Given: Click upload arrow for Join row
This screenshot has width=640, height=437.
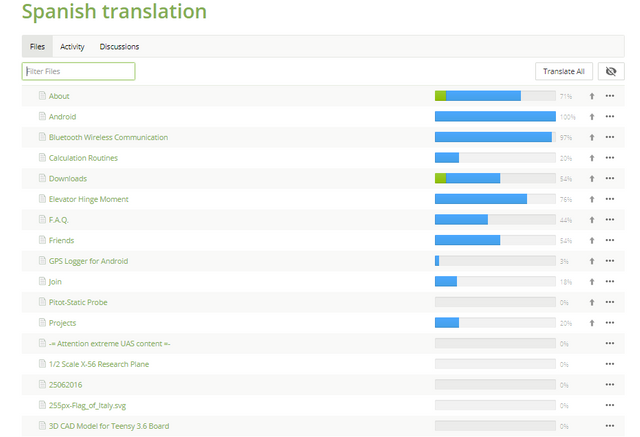Looking at the screenshot, I should pos(592,282).
